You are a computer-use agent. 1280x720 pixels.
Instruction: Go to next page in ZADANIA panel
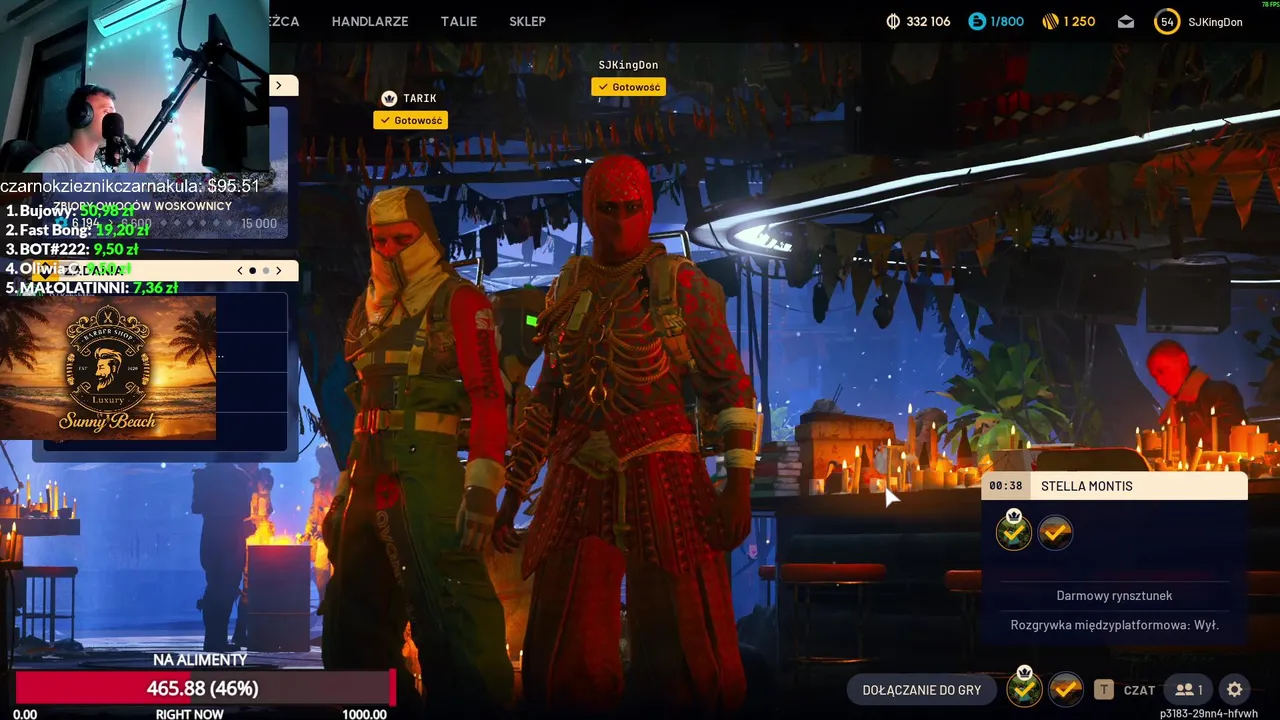279,270
